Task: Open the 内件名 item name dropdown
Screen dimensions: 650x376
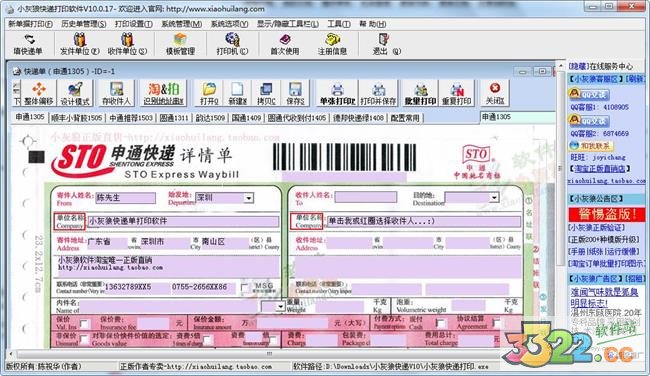Action: coord(281,307)
